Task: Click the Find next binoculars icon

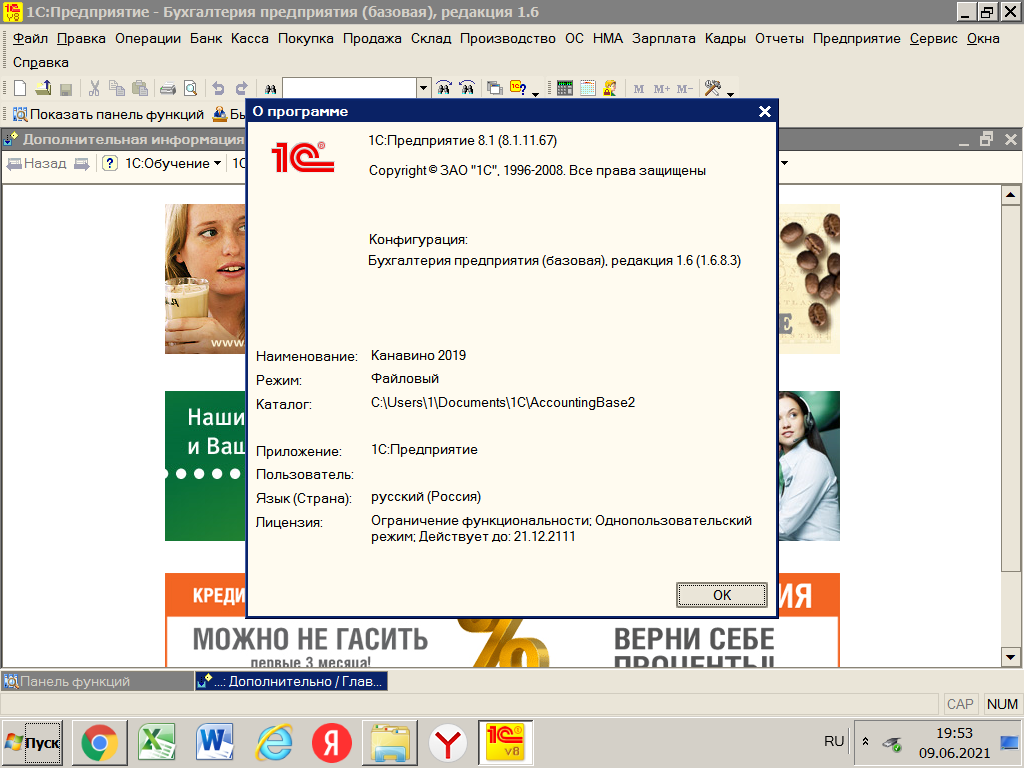Action: [444, 88]
